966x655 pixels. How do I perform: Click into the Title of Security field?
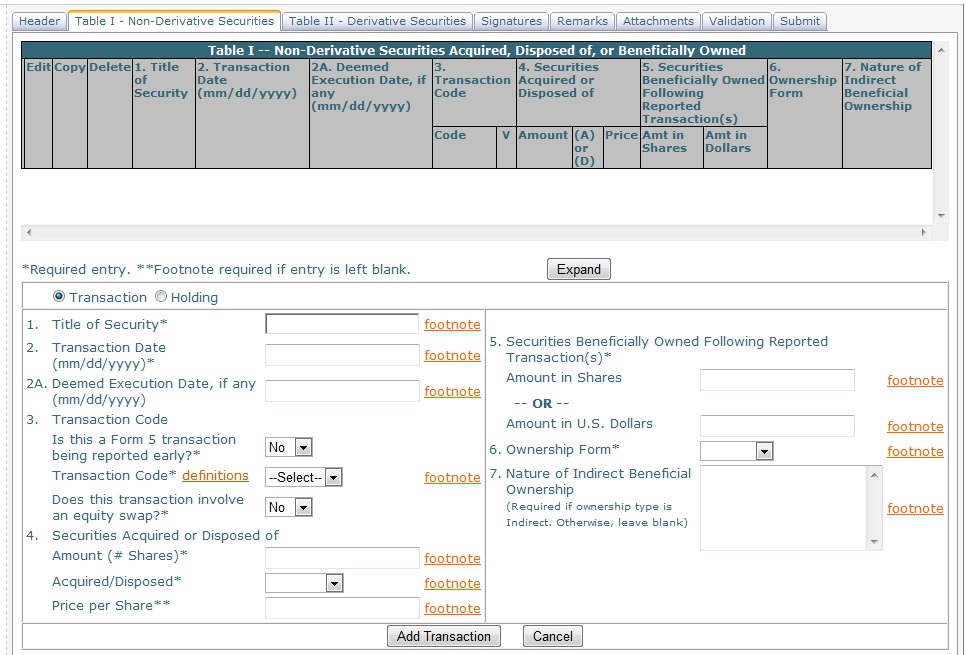click(x=342, y=324)
